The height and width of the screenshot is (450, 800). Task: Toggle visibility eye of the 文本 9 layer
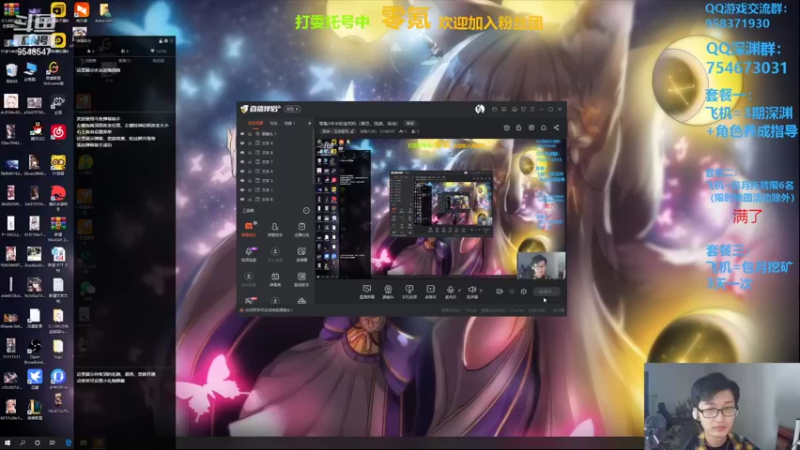pos(242,143)
